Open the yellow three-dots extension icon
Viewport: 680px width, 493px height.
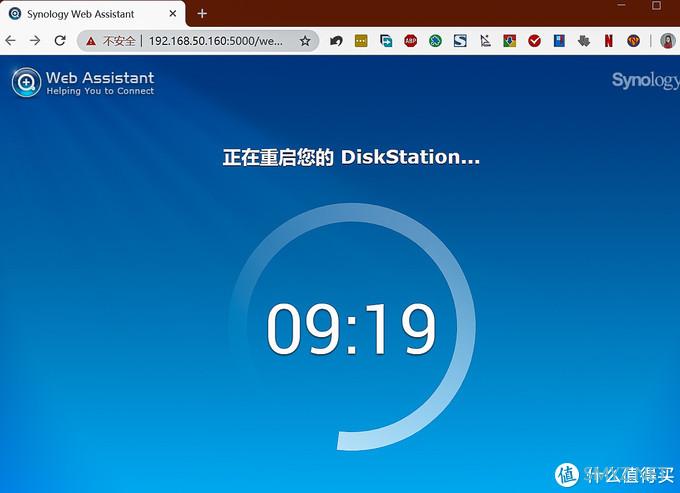click(361, 41)
